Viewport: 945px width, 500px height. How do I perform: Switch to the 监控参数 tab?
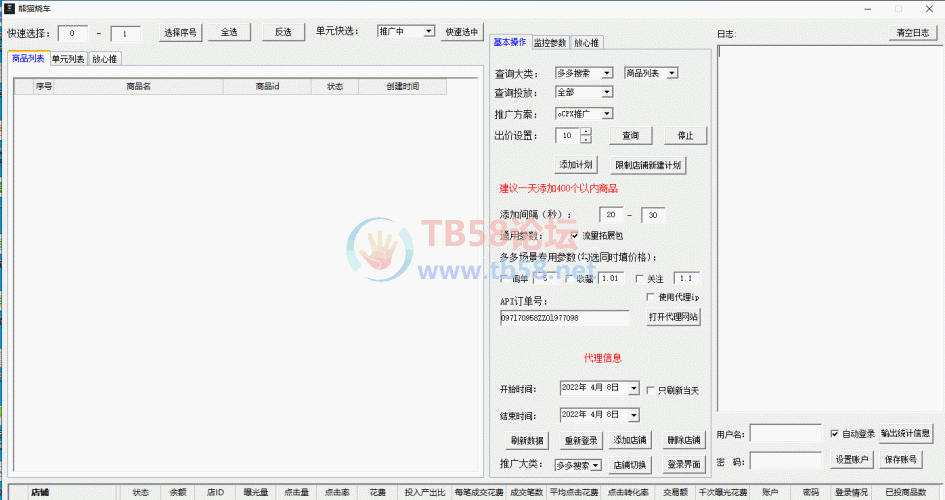click(550, 43)
